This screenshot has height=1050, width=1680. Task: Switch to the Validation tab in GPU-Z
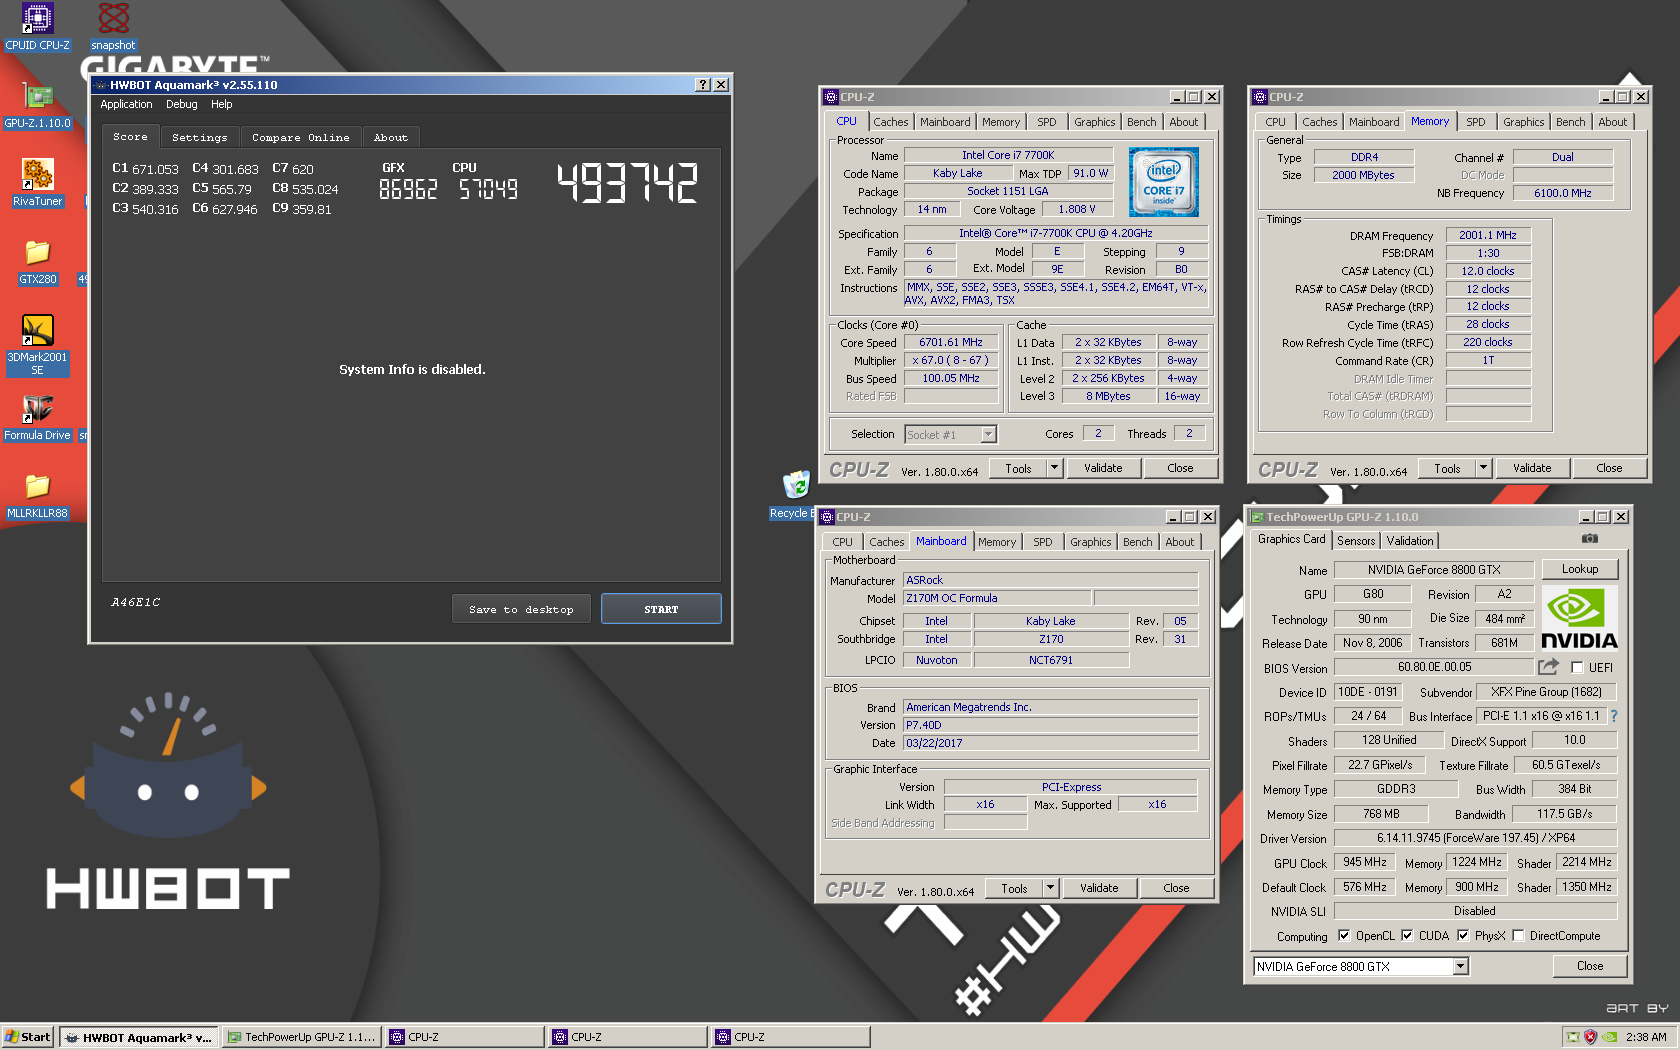tap(1410, 541)
